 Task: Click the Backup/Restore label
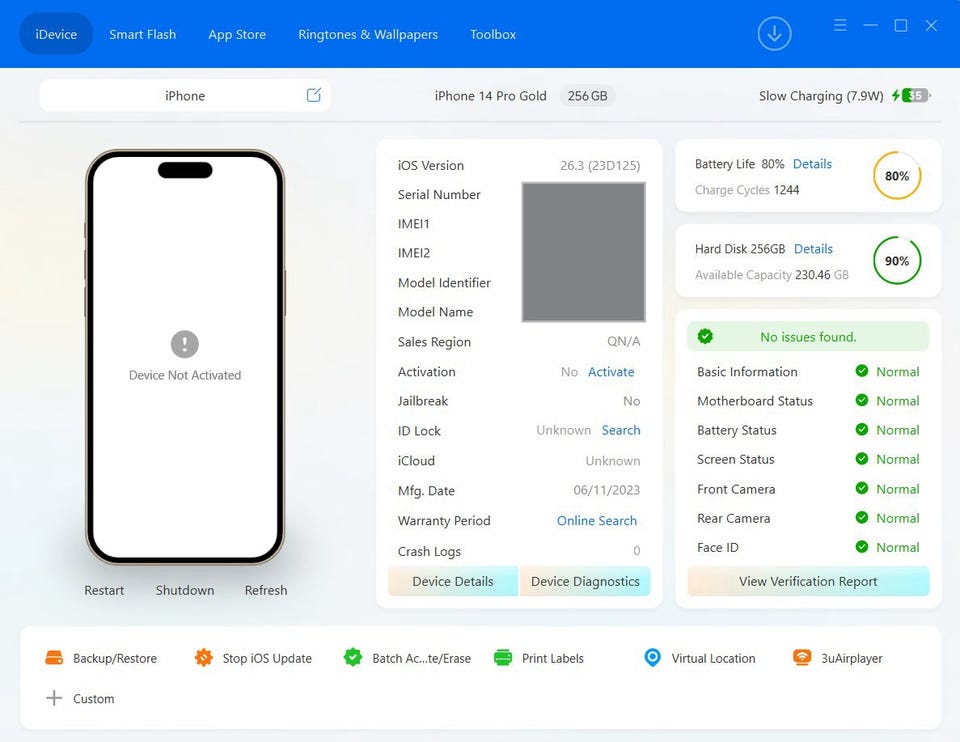pyautogui.click(x=115, y=658)
